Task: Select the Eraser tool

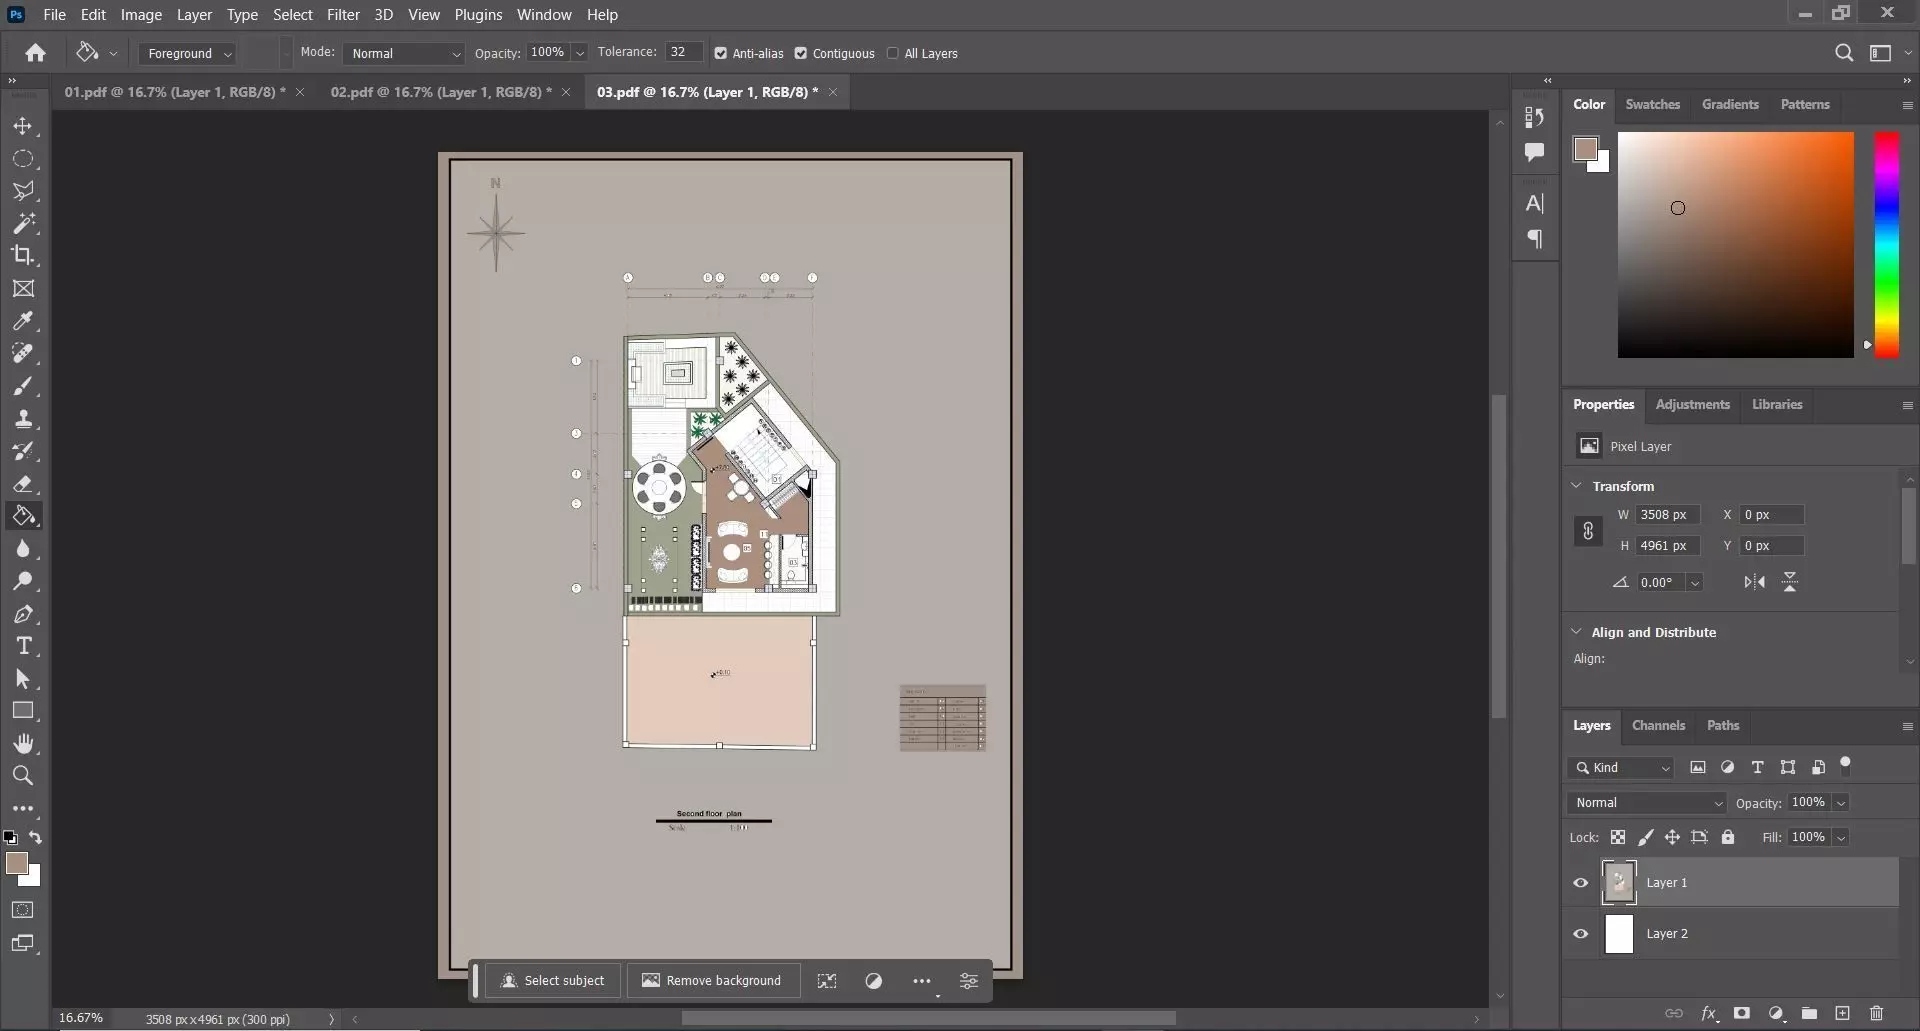Action: tap(23, 484)
